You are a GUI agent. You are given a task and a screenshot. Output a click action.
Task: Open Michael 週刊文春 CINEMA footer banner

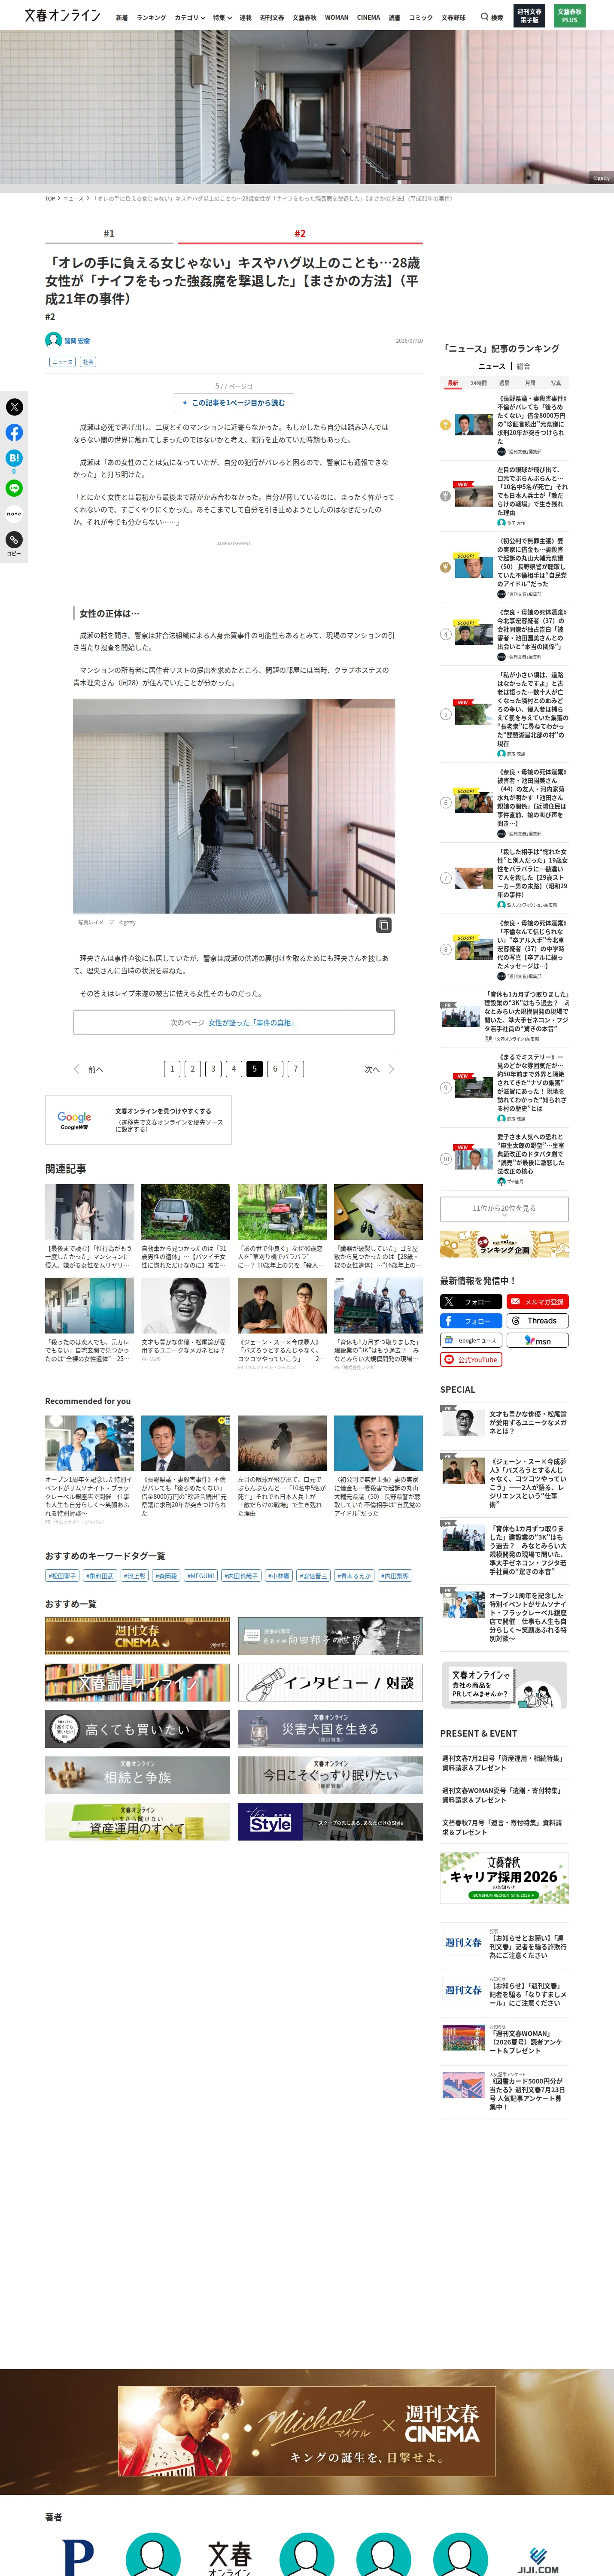(x=307, y=2430)
